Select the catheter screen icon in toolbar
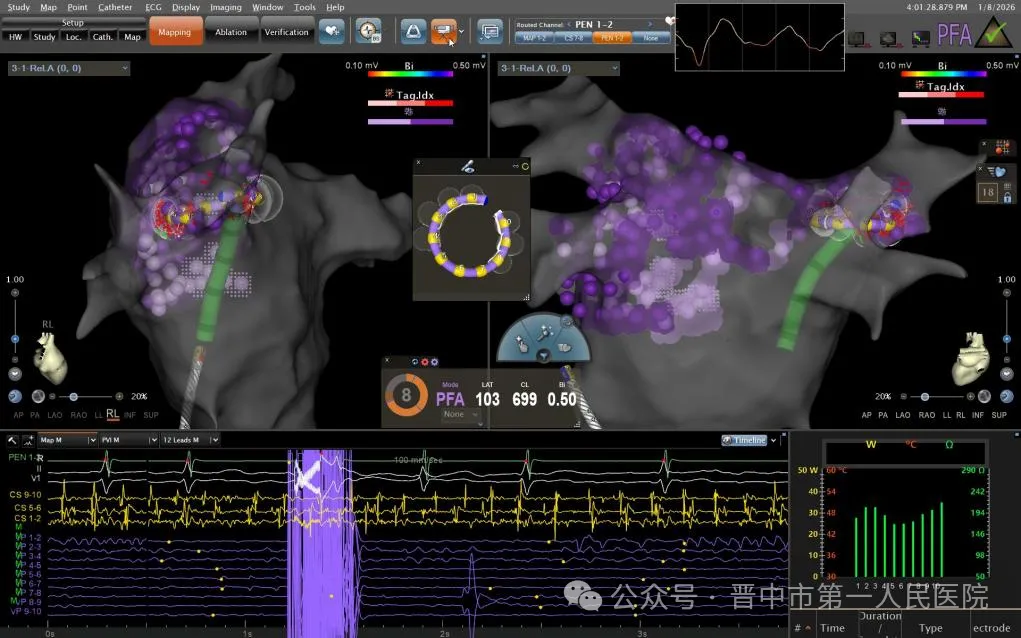1021x638 pixels. [441, 31]
